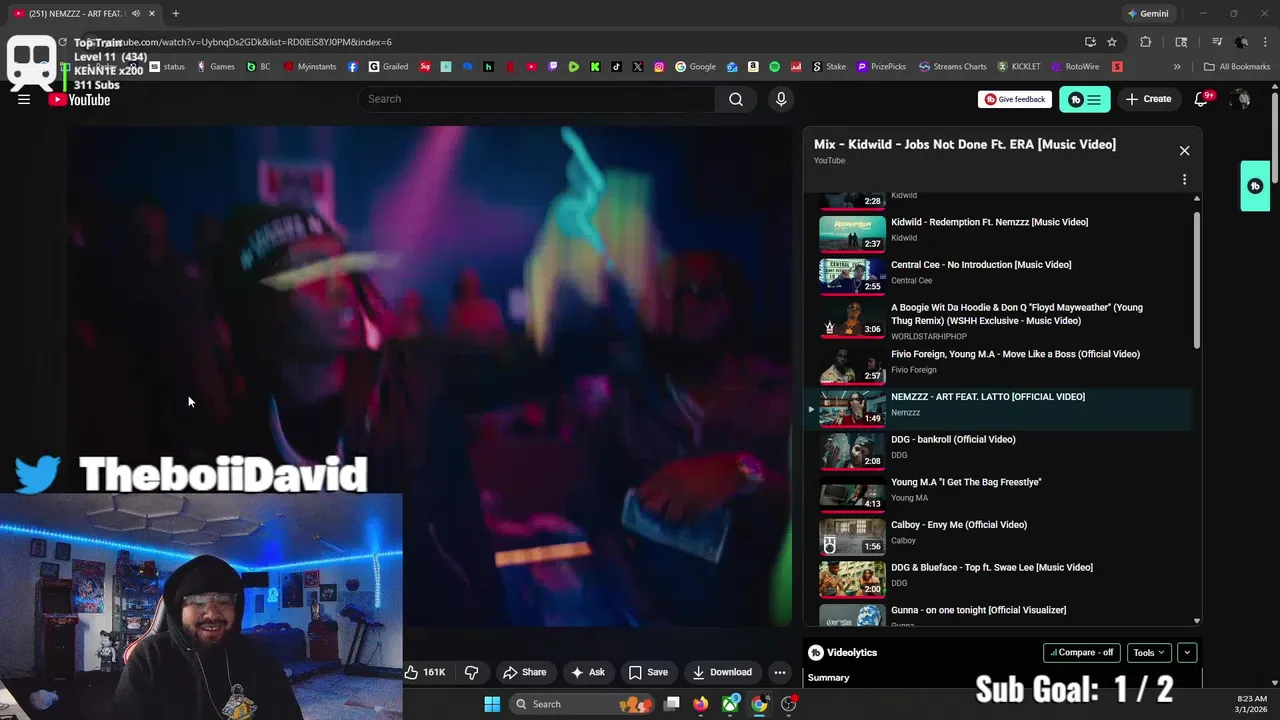Image resolution: width=1280 pixels, height=720 pixels.
Task: Open Task View on the taskbar
Action: pos(672,704)
